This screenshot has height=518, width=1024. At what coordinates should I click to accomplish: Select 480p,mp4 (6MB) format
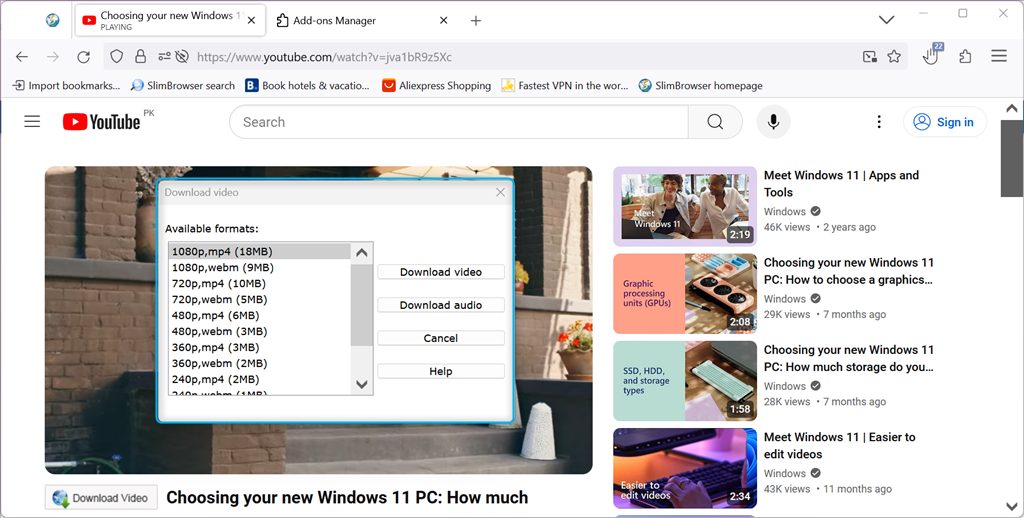point(260,316)
